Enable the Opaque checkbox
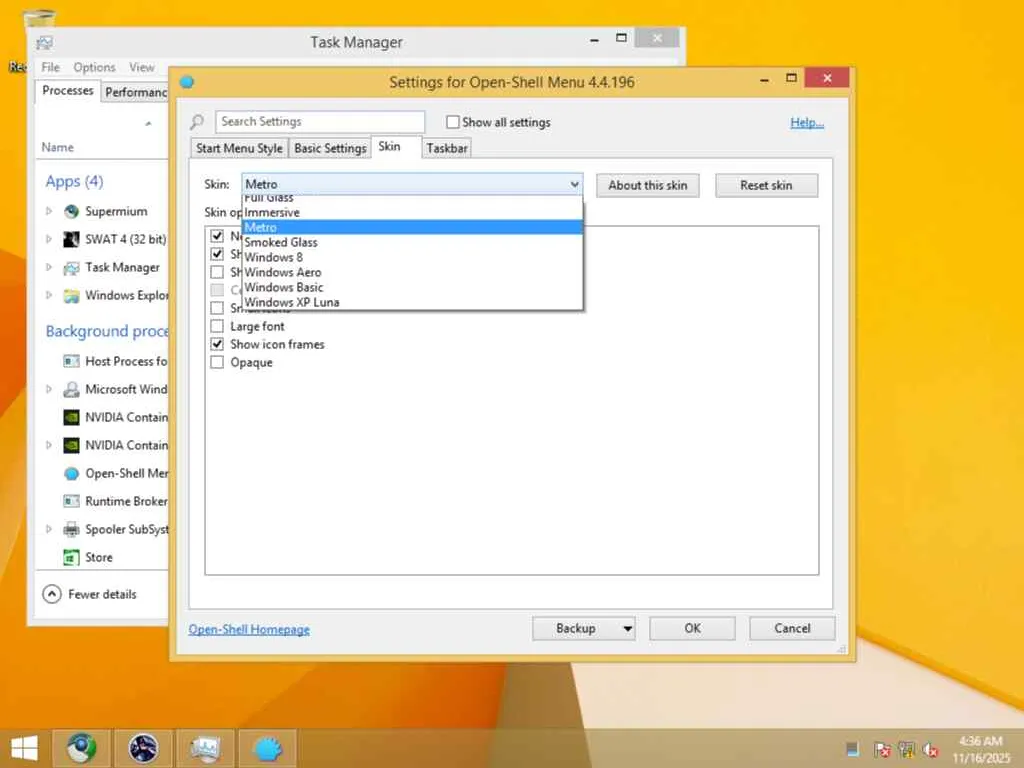Image resolution: width=1024 pixels, height=768 pixels. (x=217, y=362)
